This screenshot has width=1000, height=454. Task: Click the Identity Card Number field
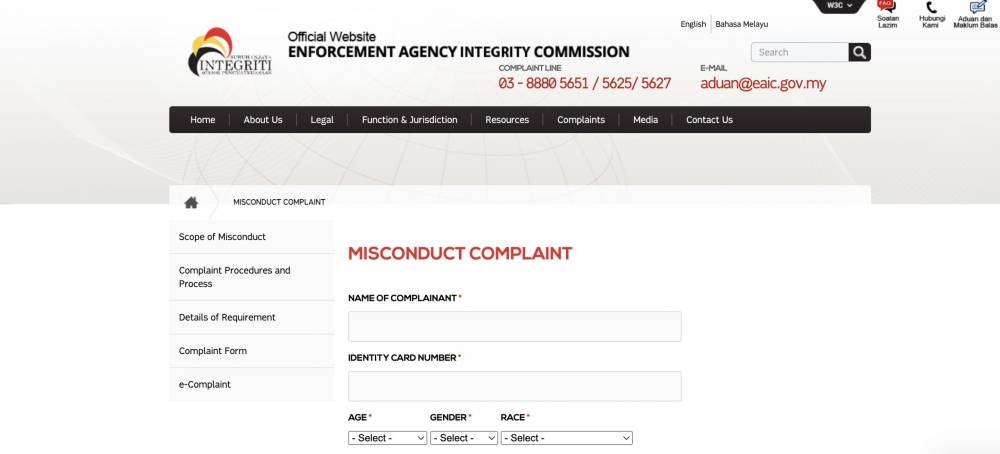[515, 386]
